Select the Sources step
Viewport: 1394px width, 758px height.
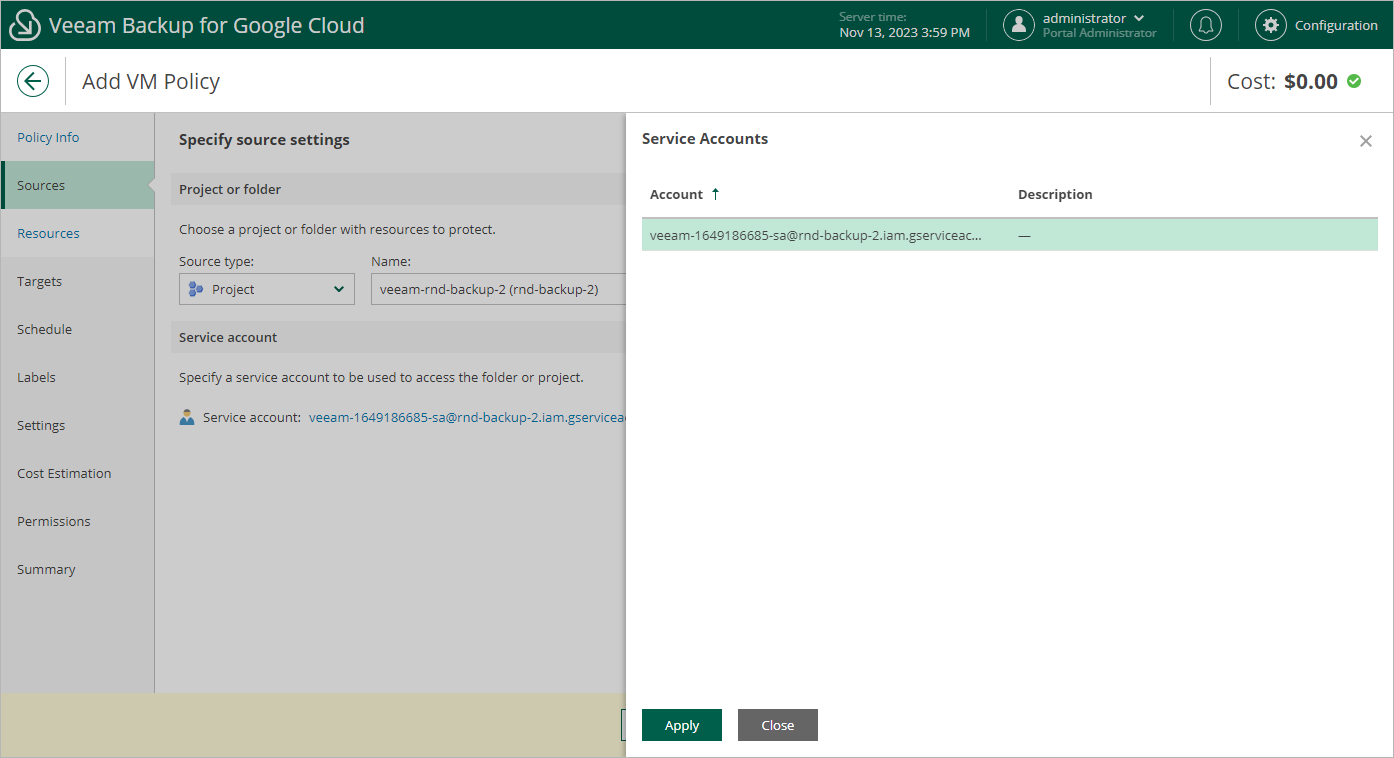pos(78,185)
